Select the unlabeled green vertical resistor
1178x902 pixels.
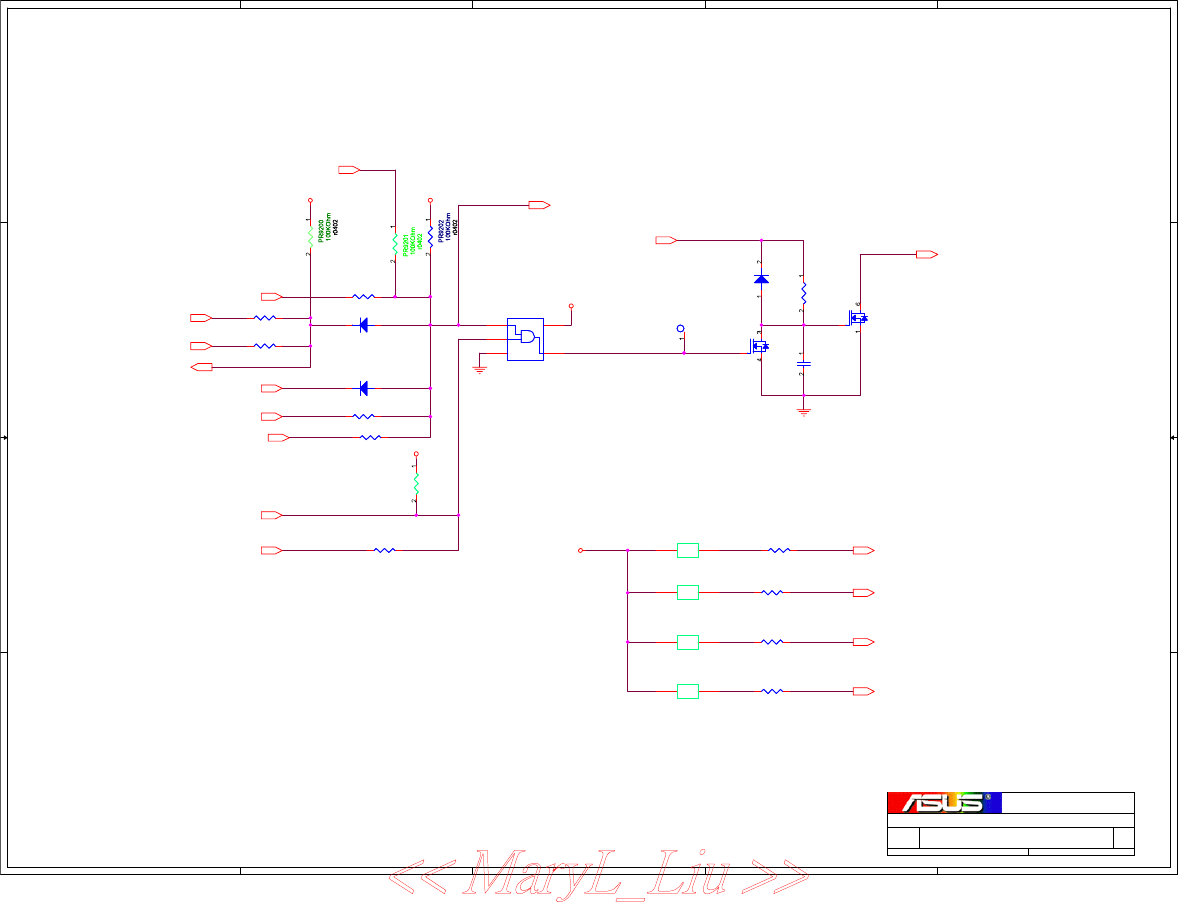416,484
